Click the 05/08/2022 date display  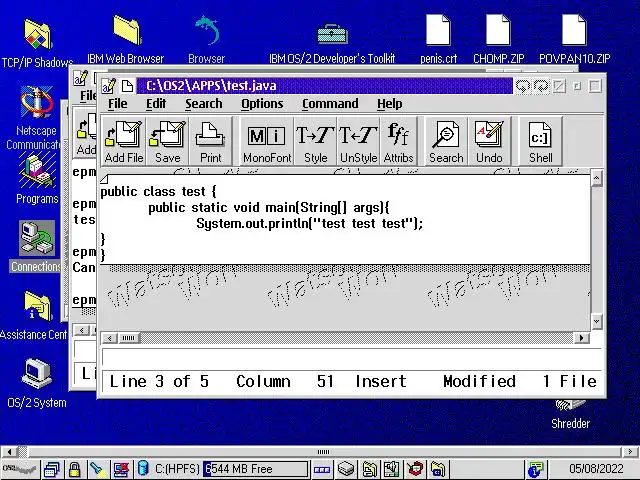(596, 469)
